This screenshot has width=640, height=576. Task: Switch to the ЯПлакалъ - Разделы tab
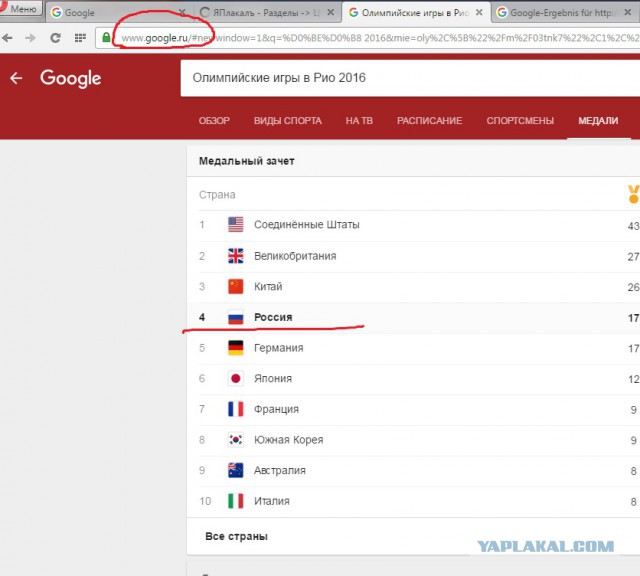pos(265,13)
